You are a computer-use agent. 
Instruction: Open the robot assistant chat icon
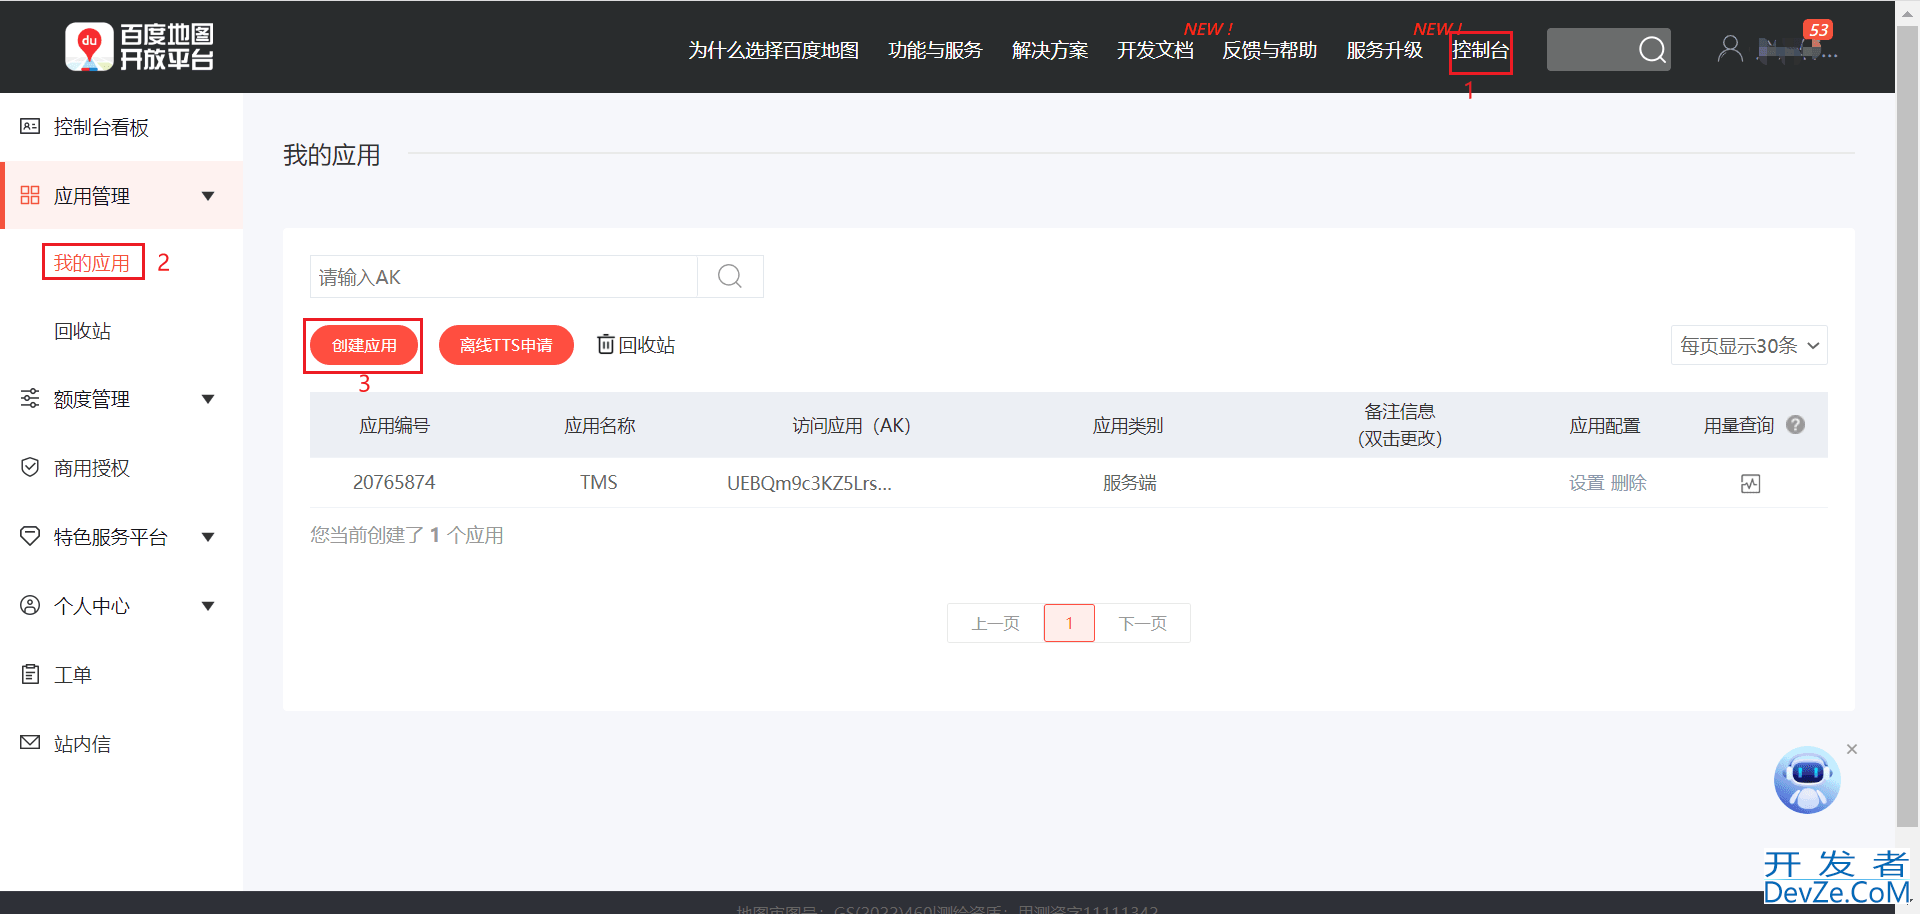(x=1807, y=780)
